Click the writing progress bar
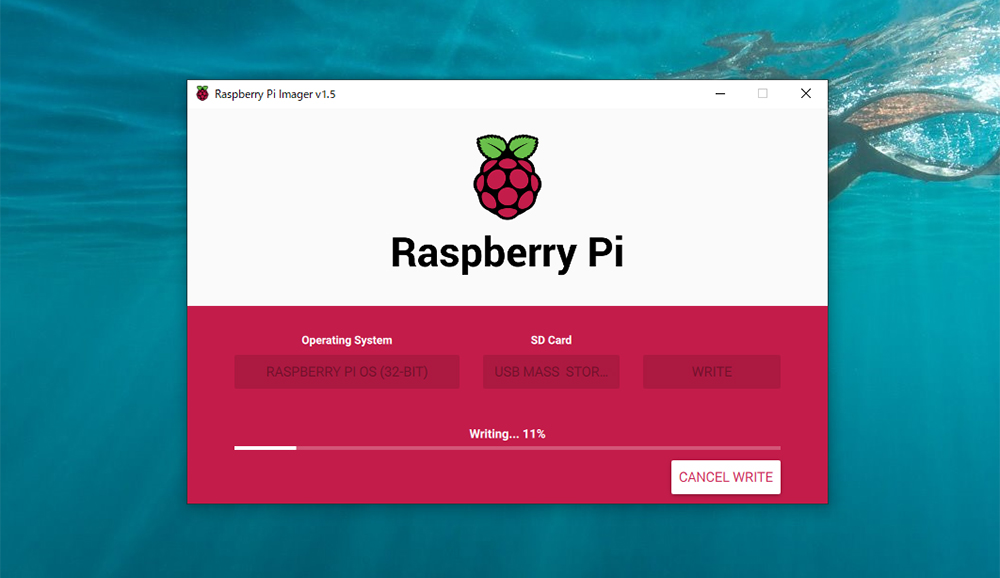 507,448
